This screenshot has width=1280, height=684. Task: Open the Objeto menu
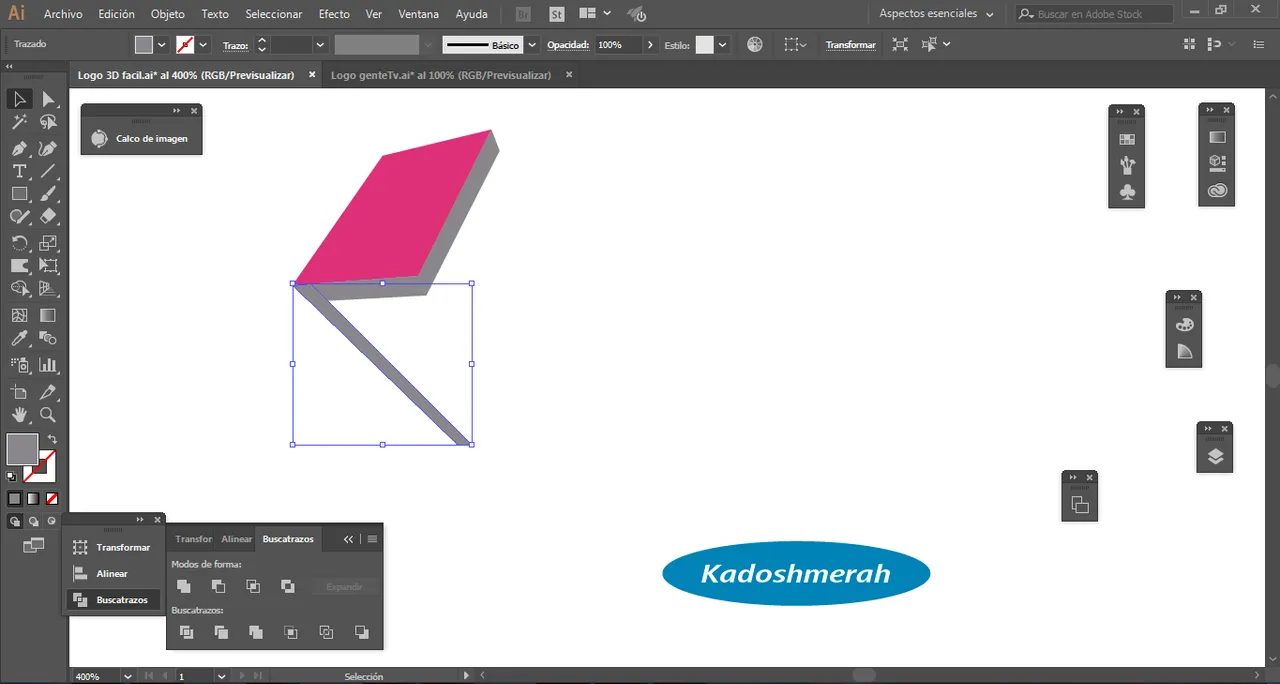coord(167,14)
